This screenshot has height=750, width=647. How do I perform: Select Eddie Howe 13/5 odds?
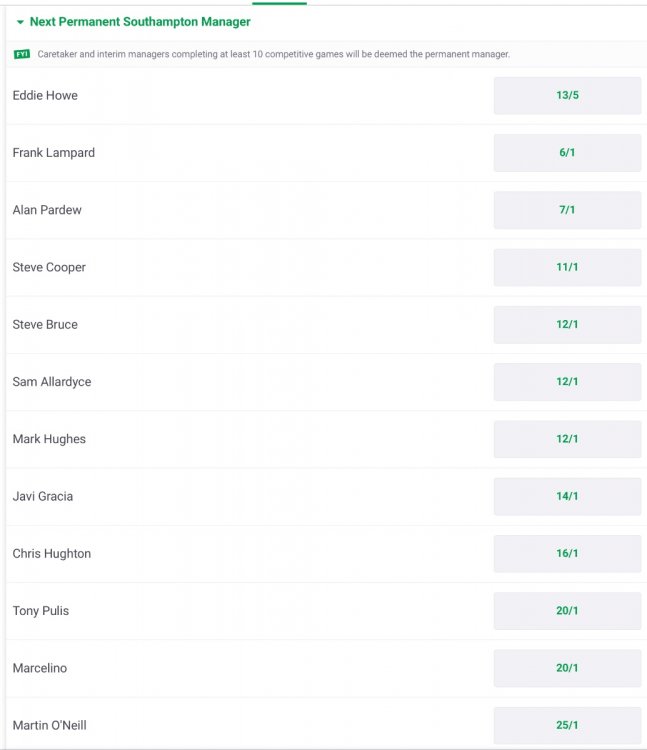coord(567,96)
